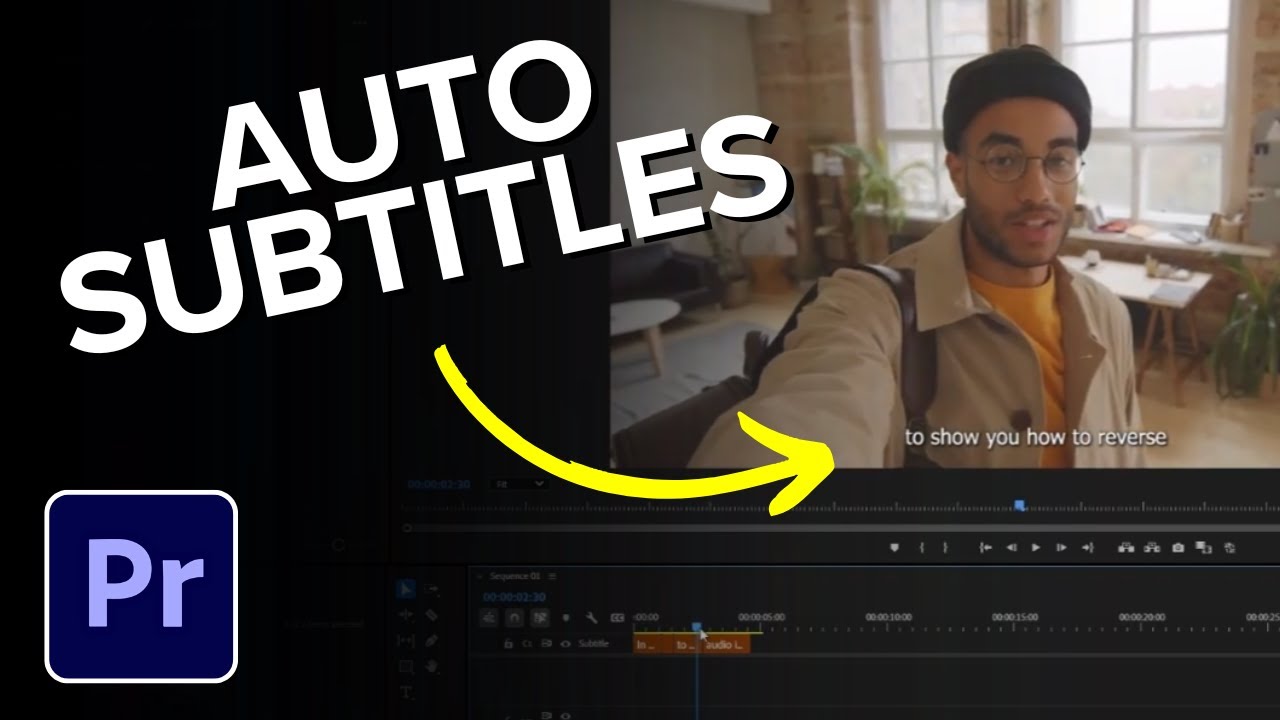
Task: Toggle Linked Selection in timeline
Action: (x=539, y=618)
